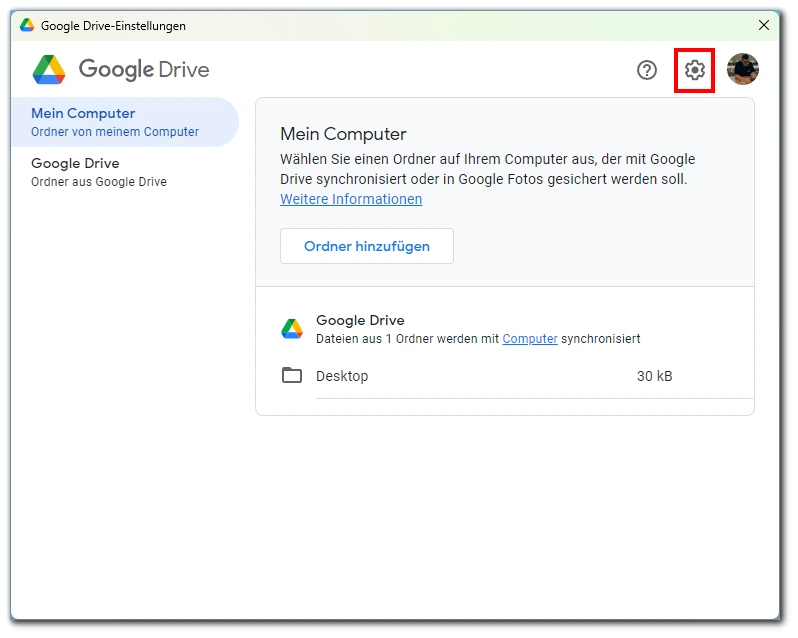This screenshot has height=638, width=798.
Task: Click the Drive icon in title bar
Action: 27,25
